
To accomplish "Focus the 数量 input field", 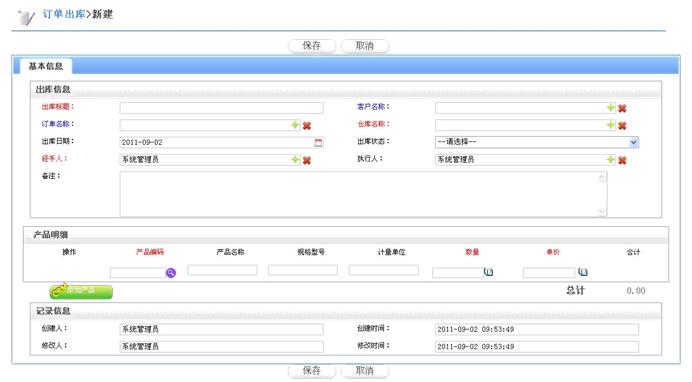I will click(458, 273).
